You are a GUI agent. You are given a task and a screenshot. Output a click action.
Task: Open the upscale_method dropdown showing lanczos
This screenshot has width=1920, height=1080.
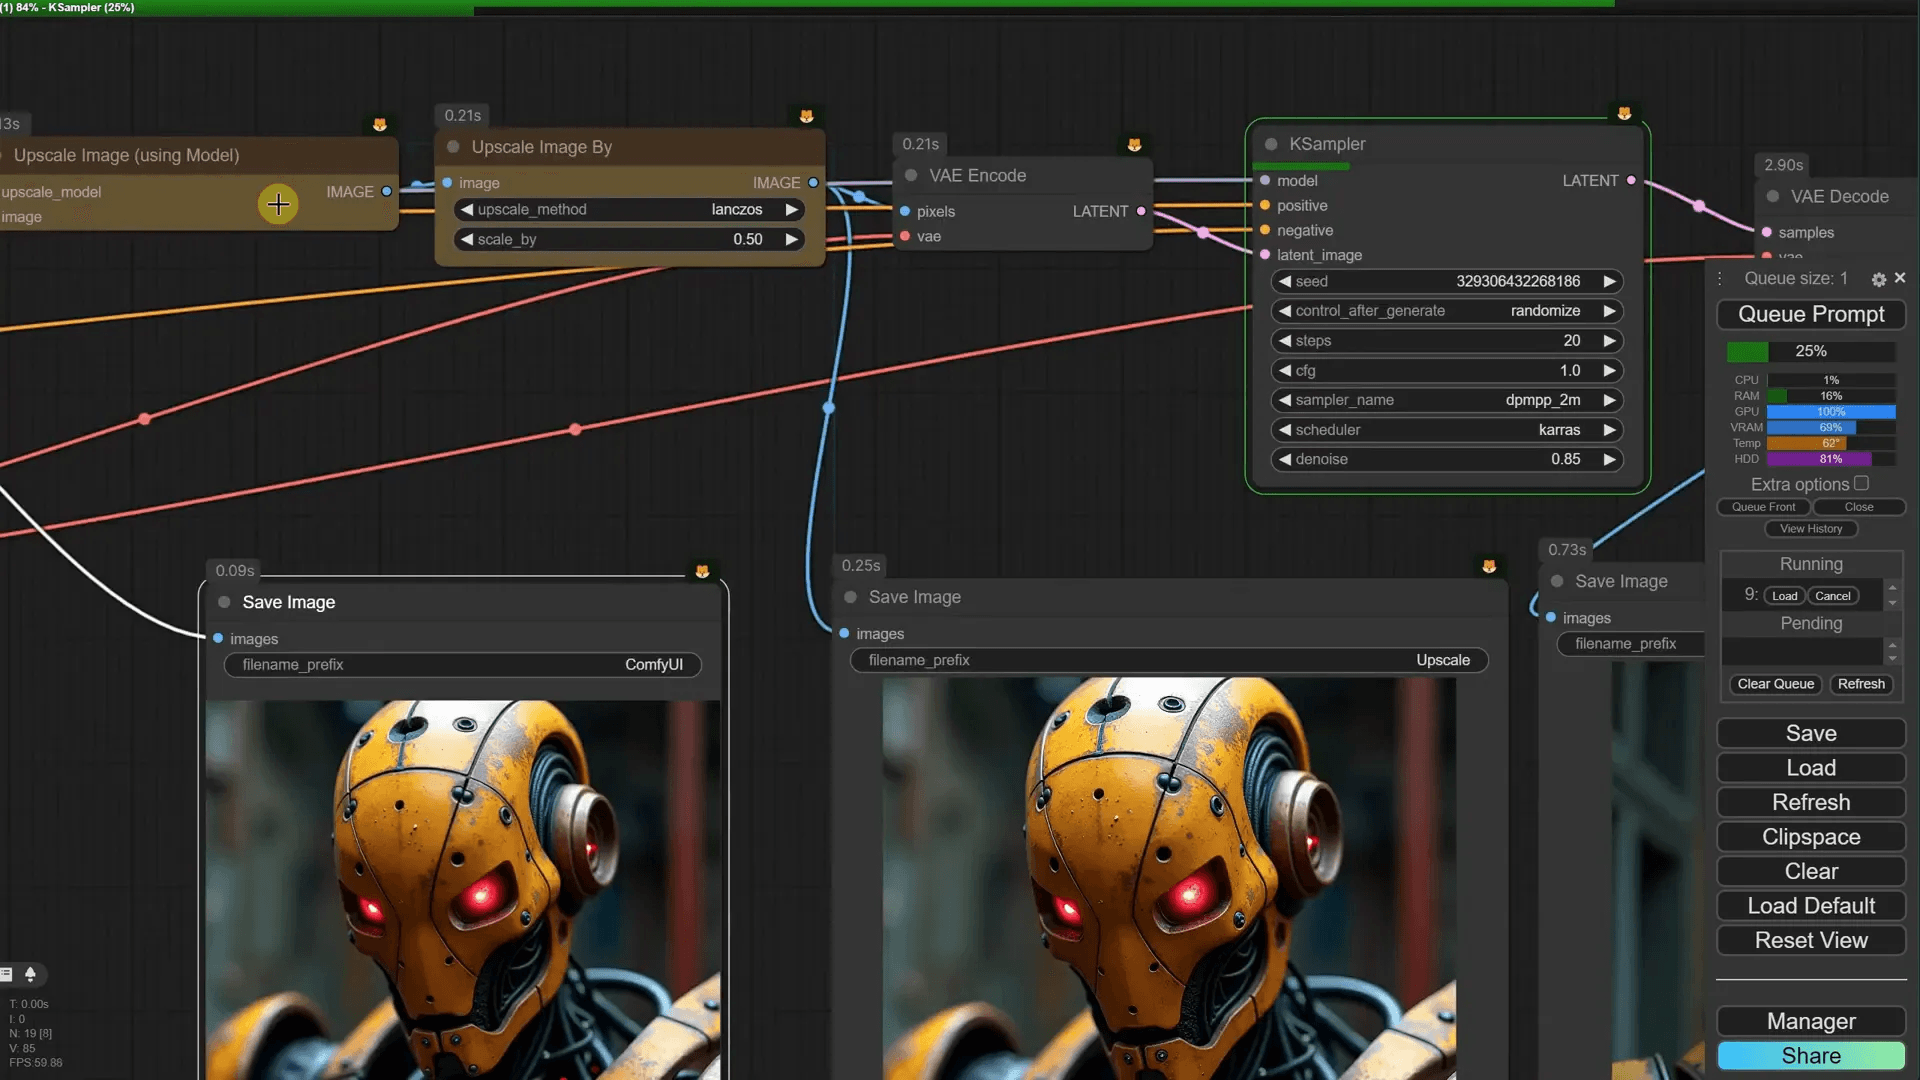[630, 210]
